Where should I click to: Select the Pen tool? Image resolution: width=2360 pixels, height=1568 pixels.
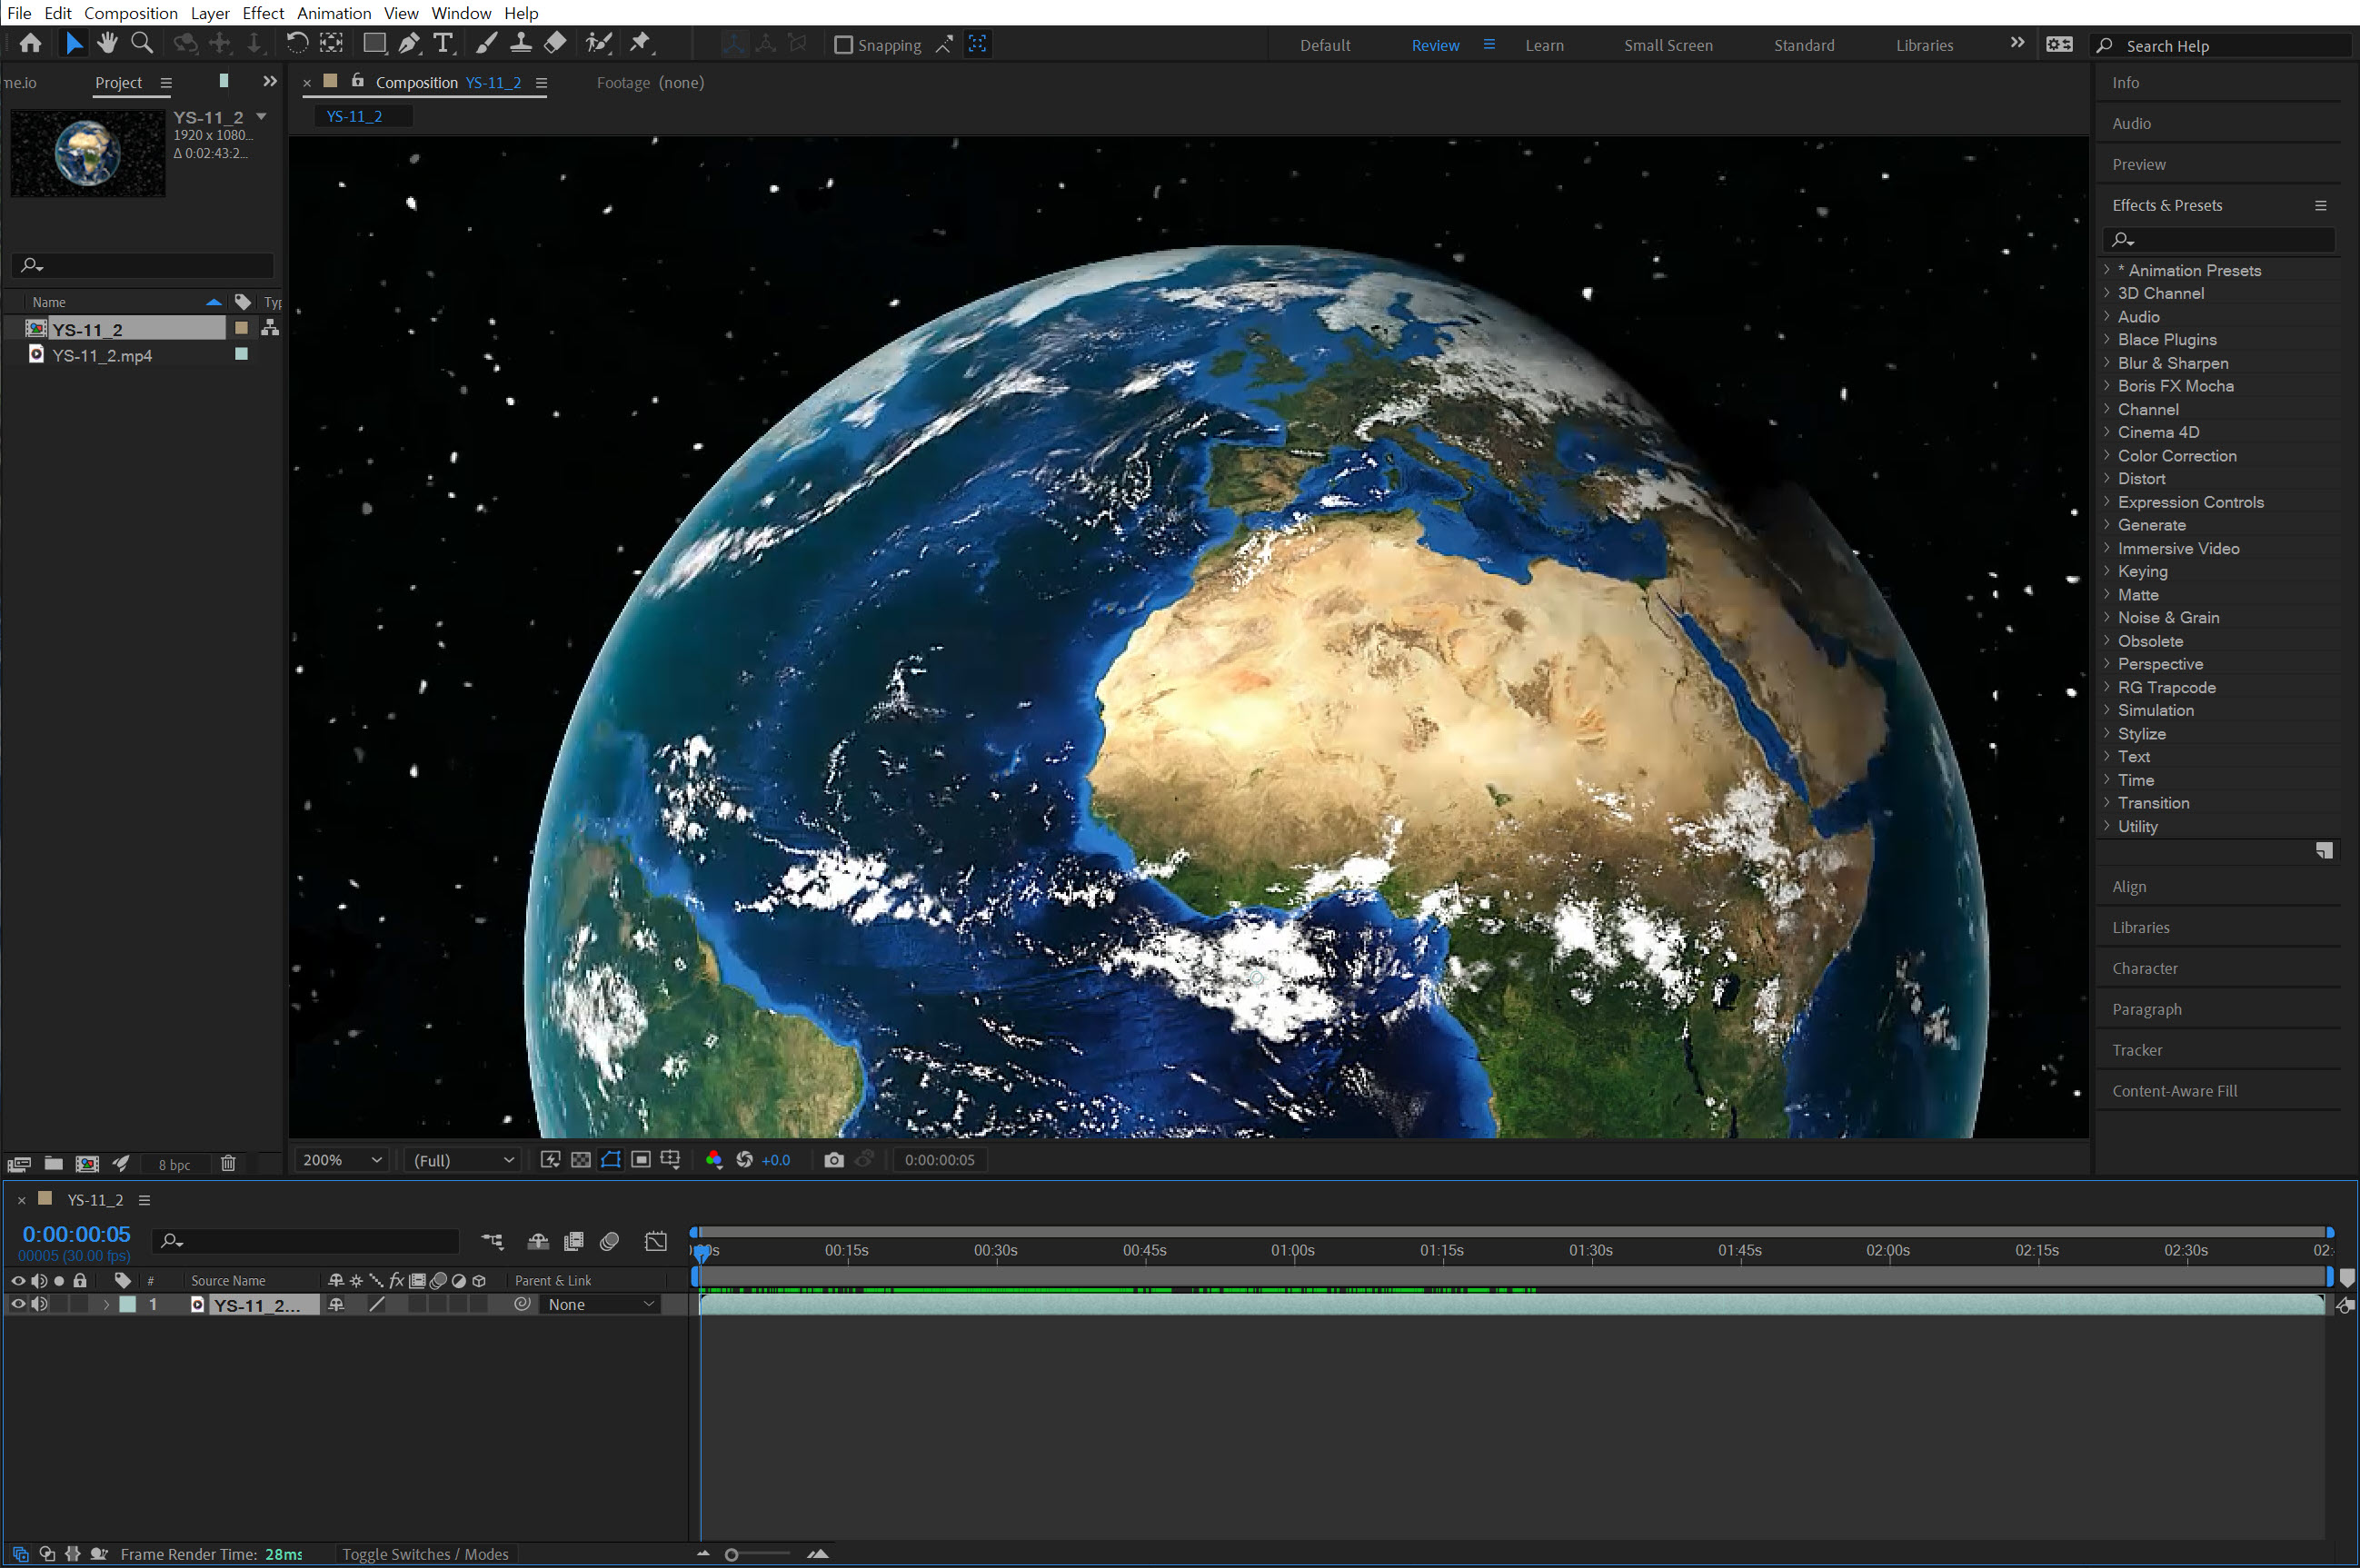point(408,43)
